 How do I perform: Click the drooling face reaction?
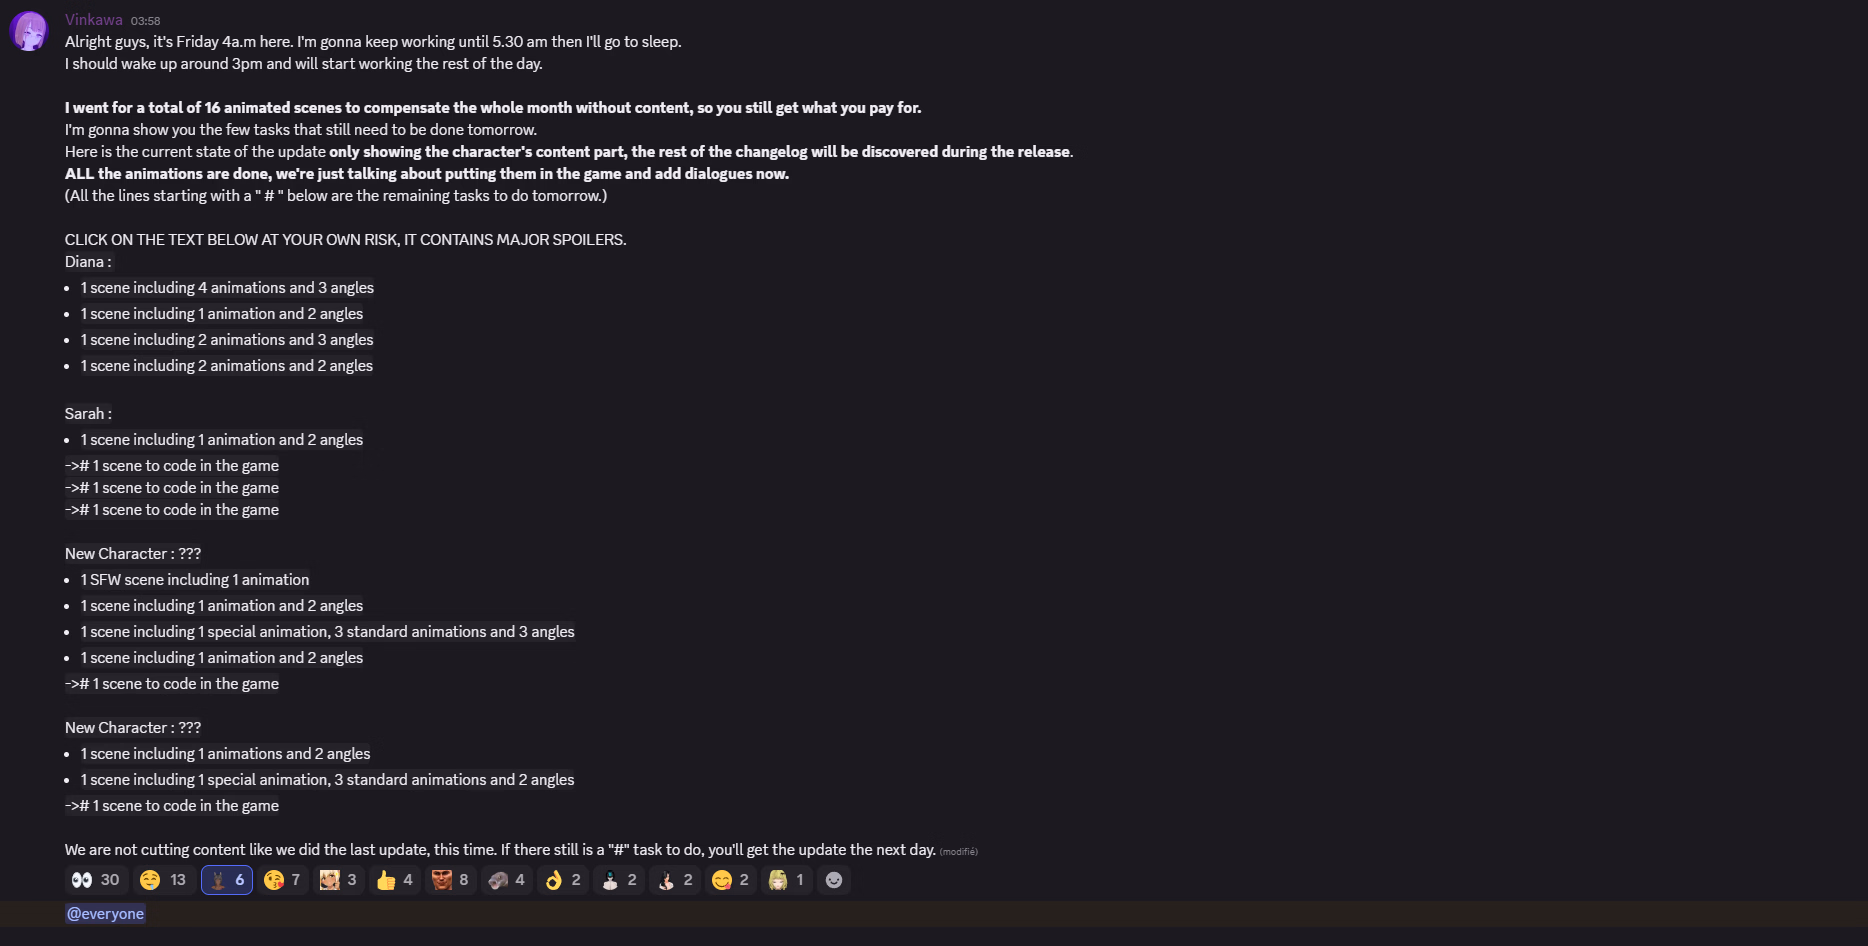[163, 880]
